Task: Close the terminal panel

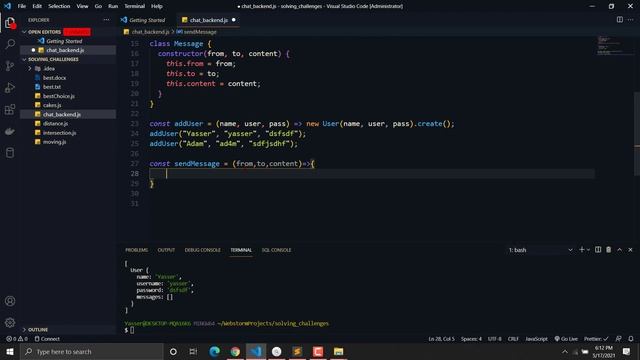Action: pyautogui.click(x=630, y=250)
